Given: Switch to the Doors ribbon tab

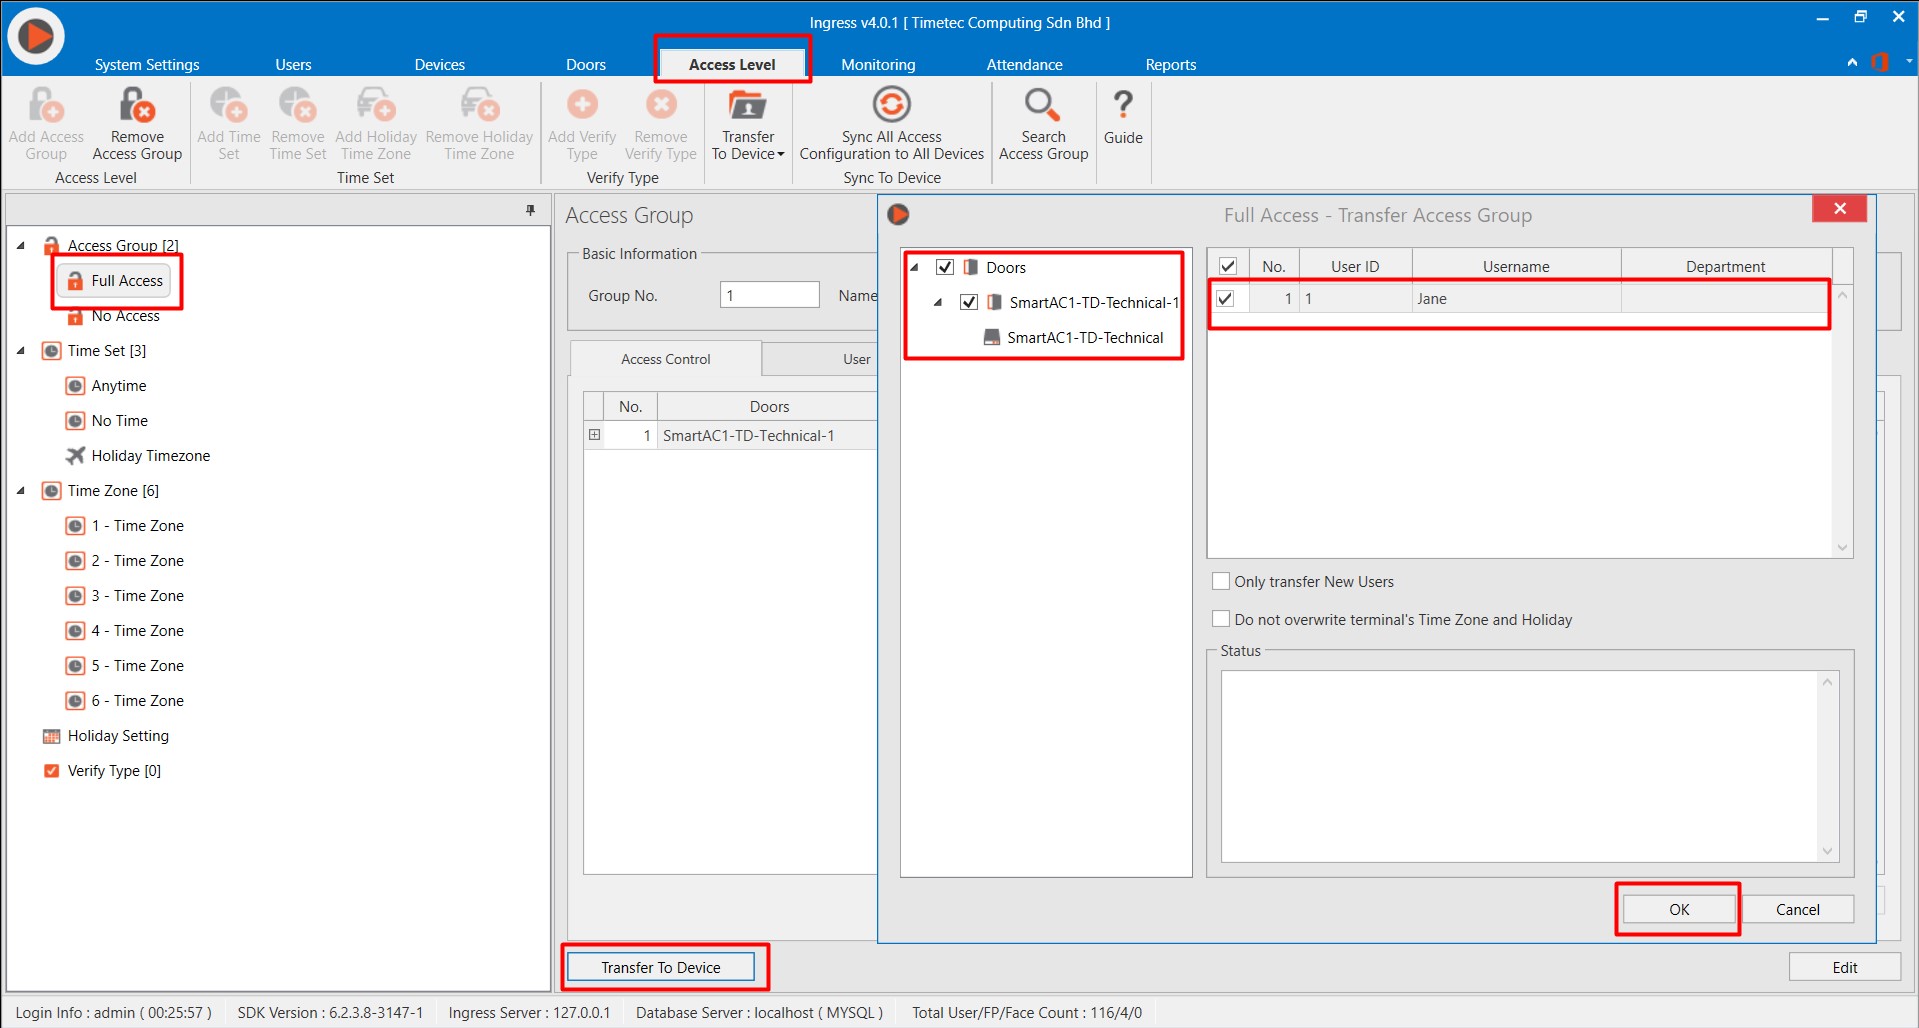Looking at the screenshot, I should click(586, 64).
